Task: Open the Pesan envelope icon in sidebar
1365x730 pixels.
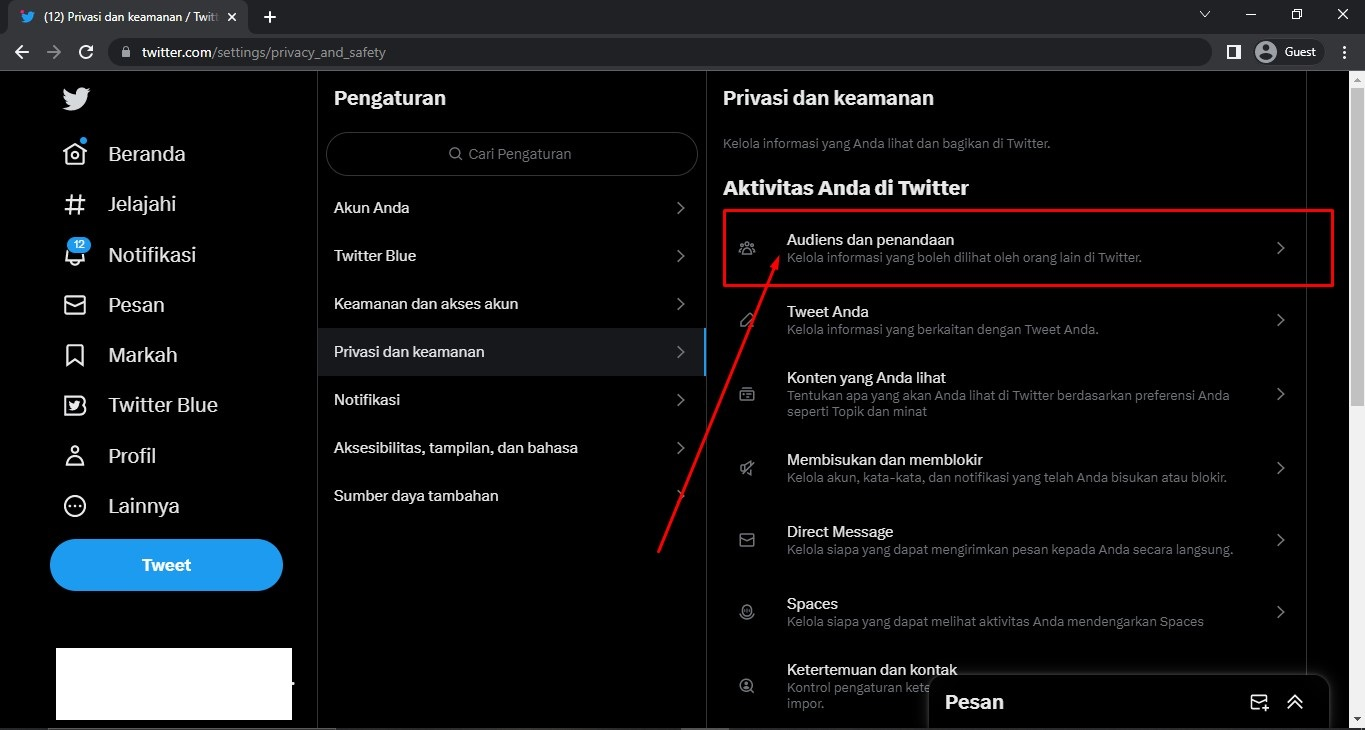Action: point(75,305)
